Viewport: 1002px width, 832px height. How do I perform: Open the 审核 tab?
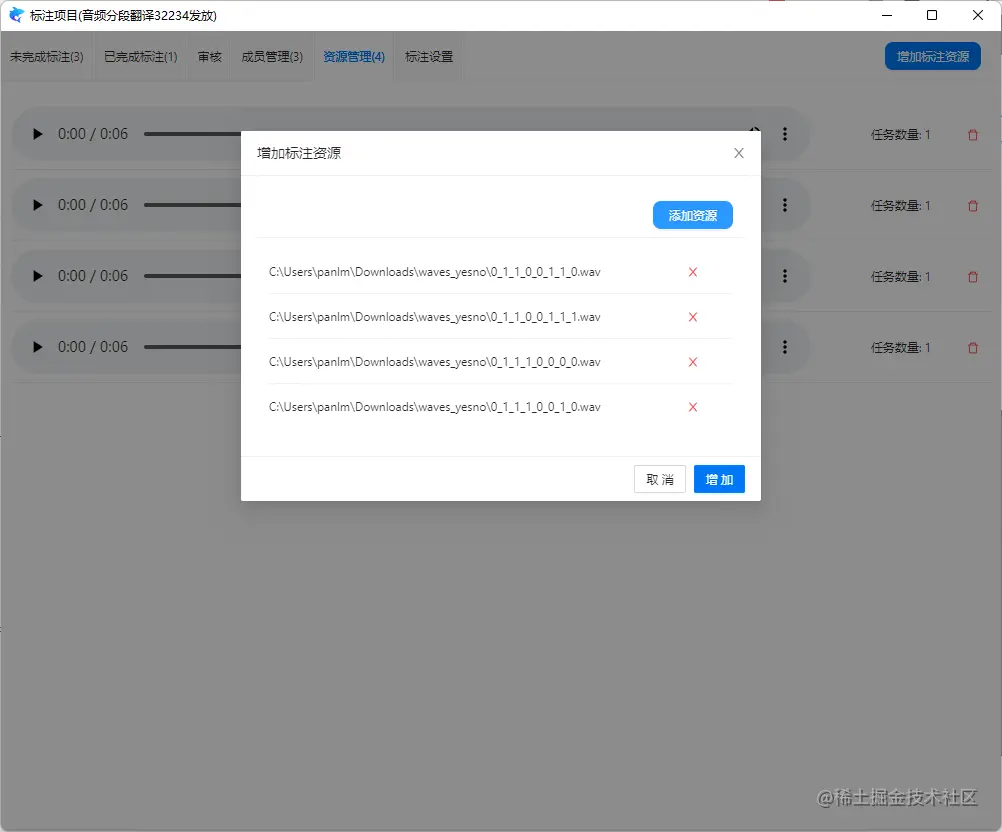(210, 57)
